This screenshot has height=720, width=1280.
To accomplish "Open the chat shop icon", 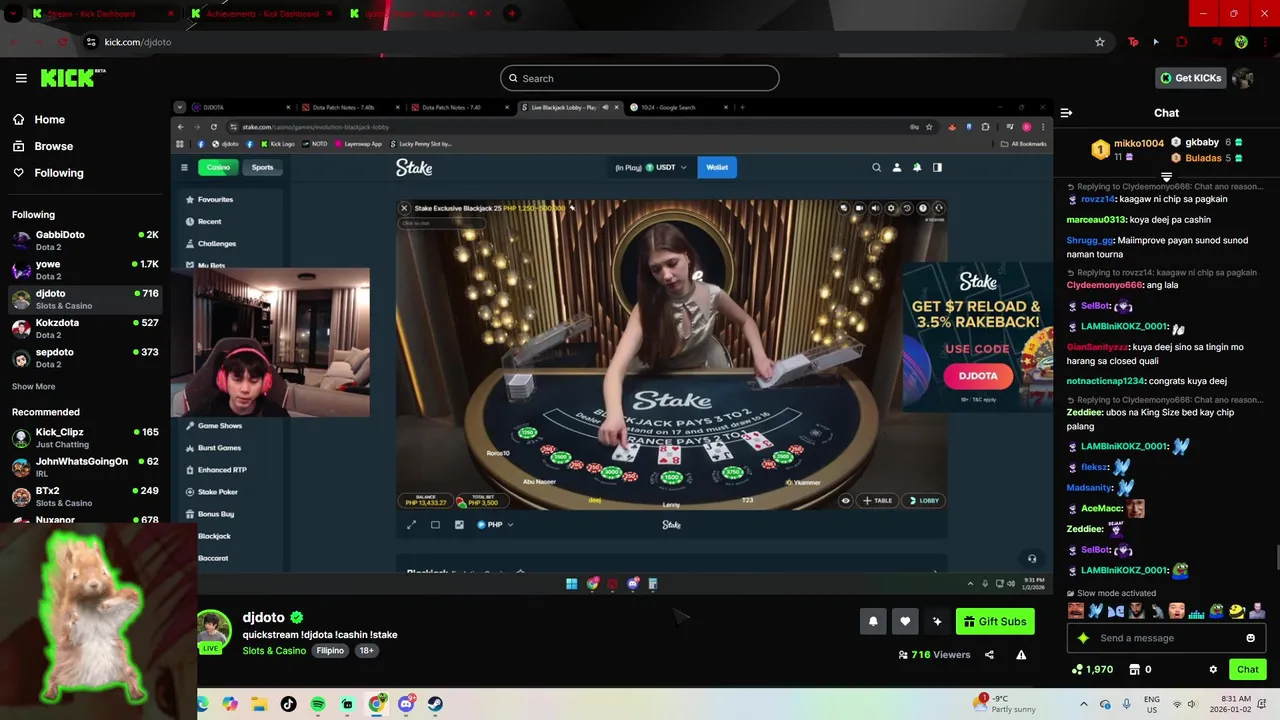I will (x=1134, y=669).
